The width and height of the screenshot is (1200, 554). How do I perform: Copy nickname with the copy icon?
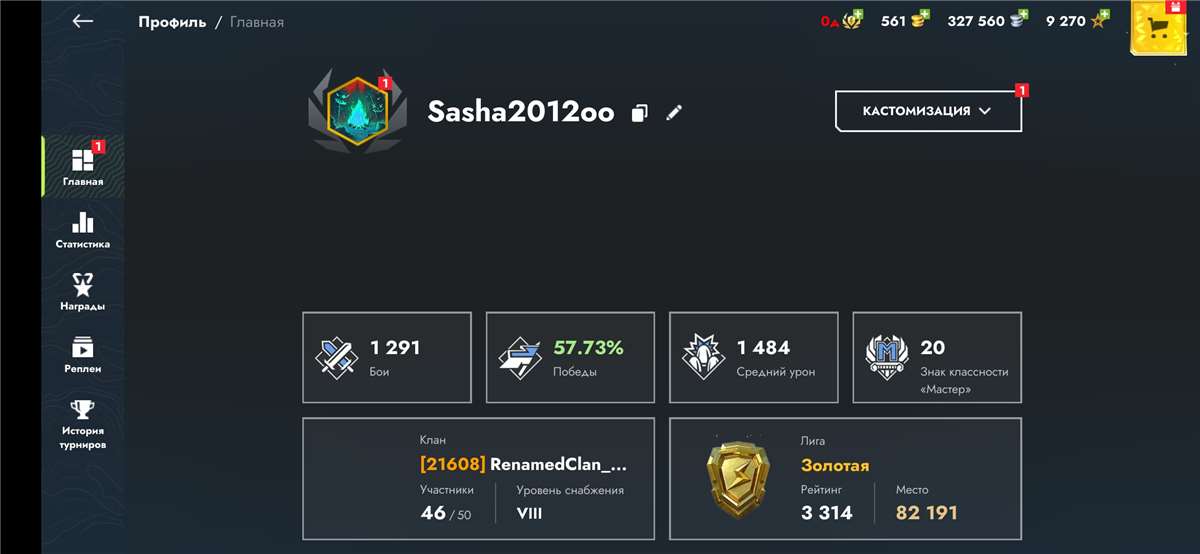pyautogui.click(x=640, y=113)
